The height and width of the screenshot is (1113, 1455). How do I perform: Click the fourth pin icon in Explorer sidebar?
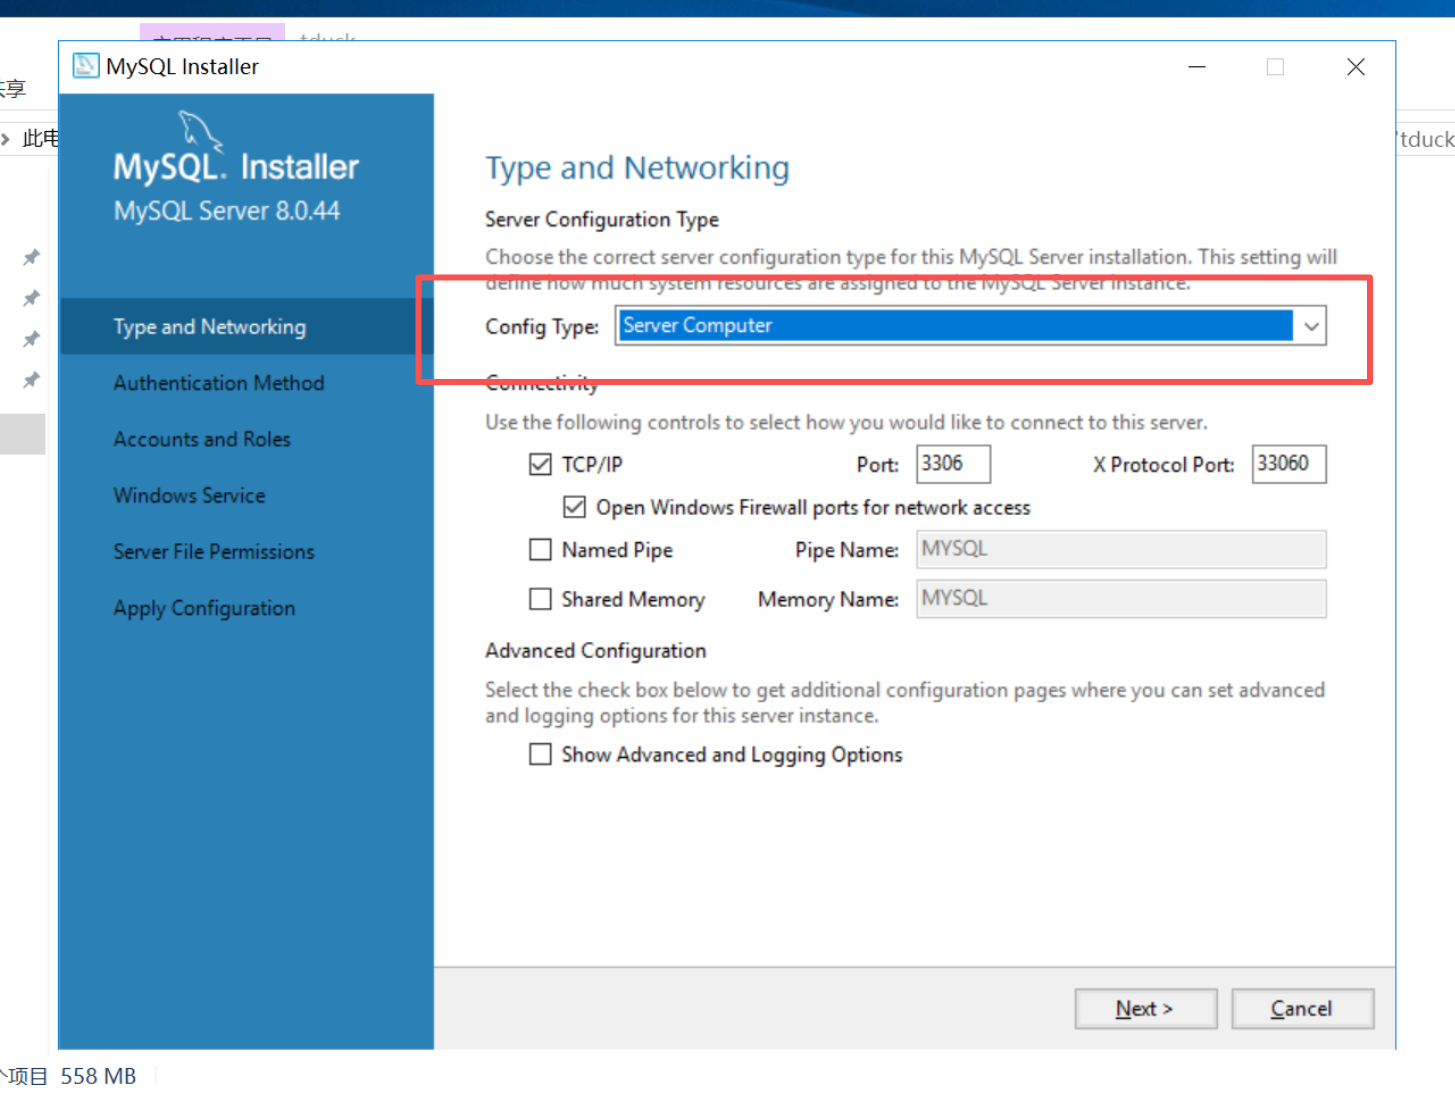tap(32, 380)
